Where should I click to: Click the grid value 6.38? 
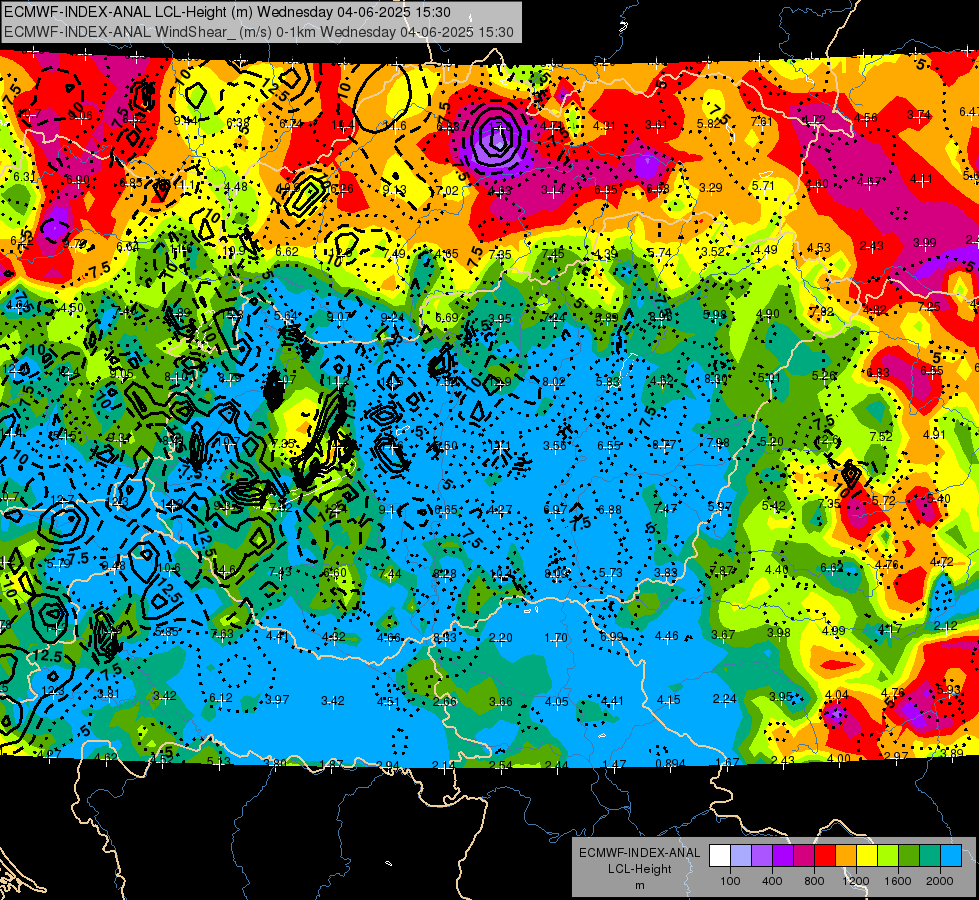point(238,122)
